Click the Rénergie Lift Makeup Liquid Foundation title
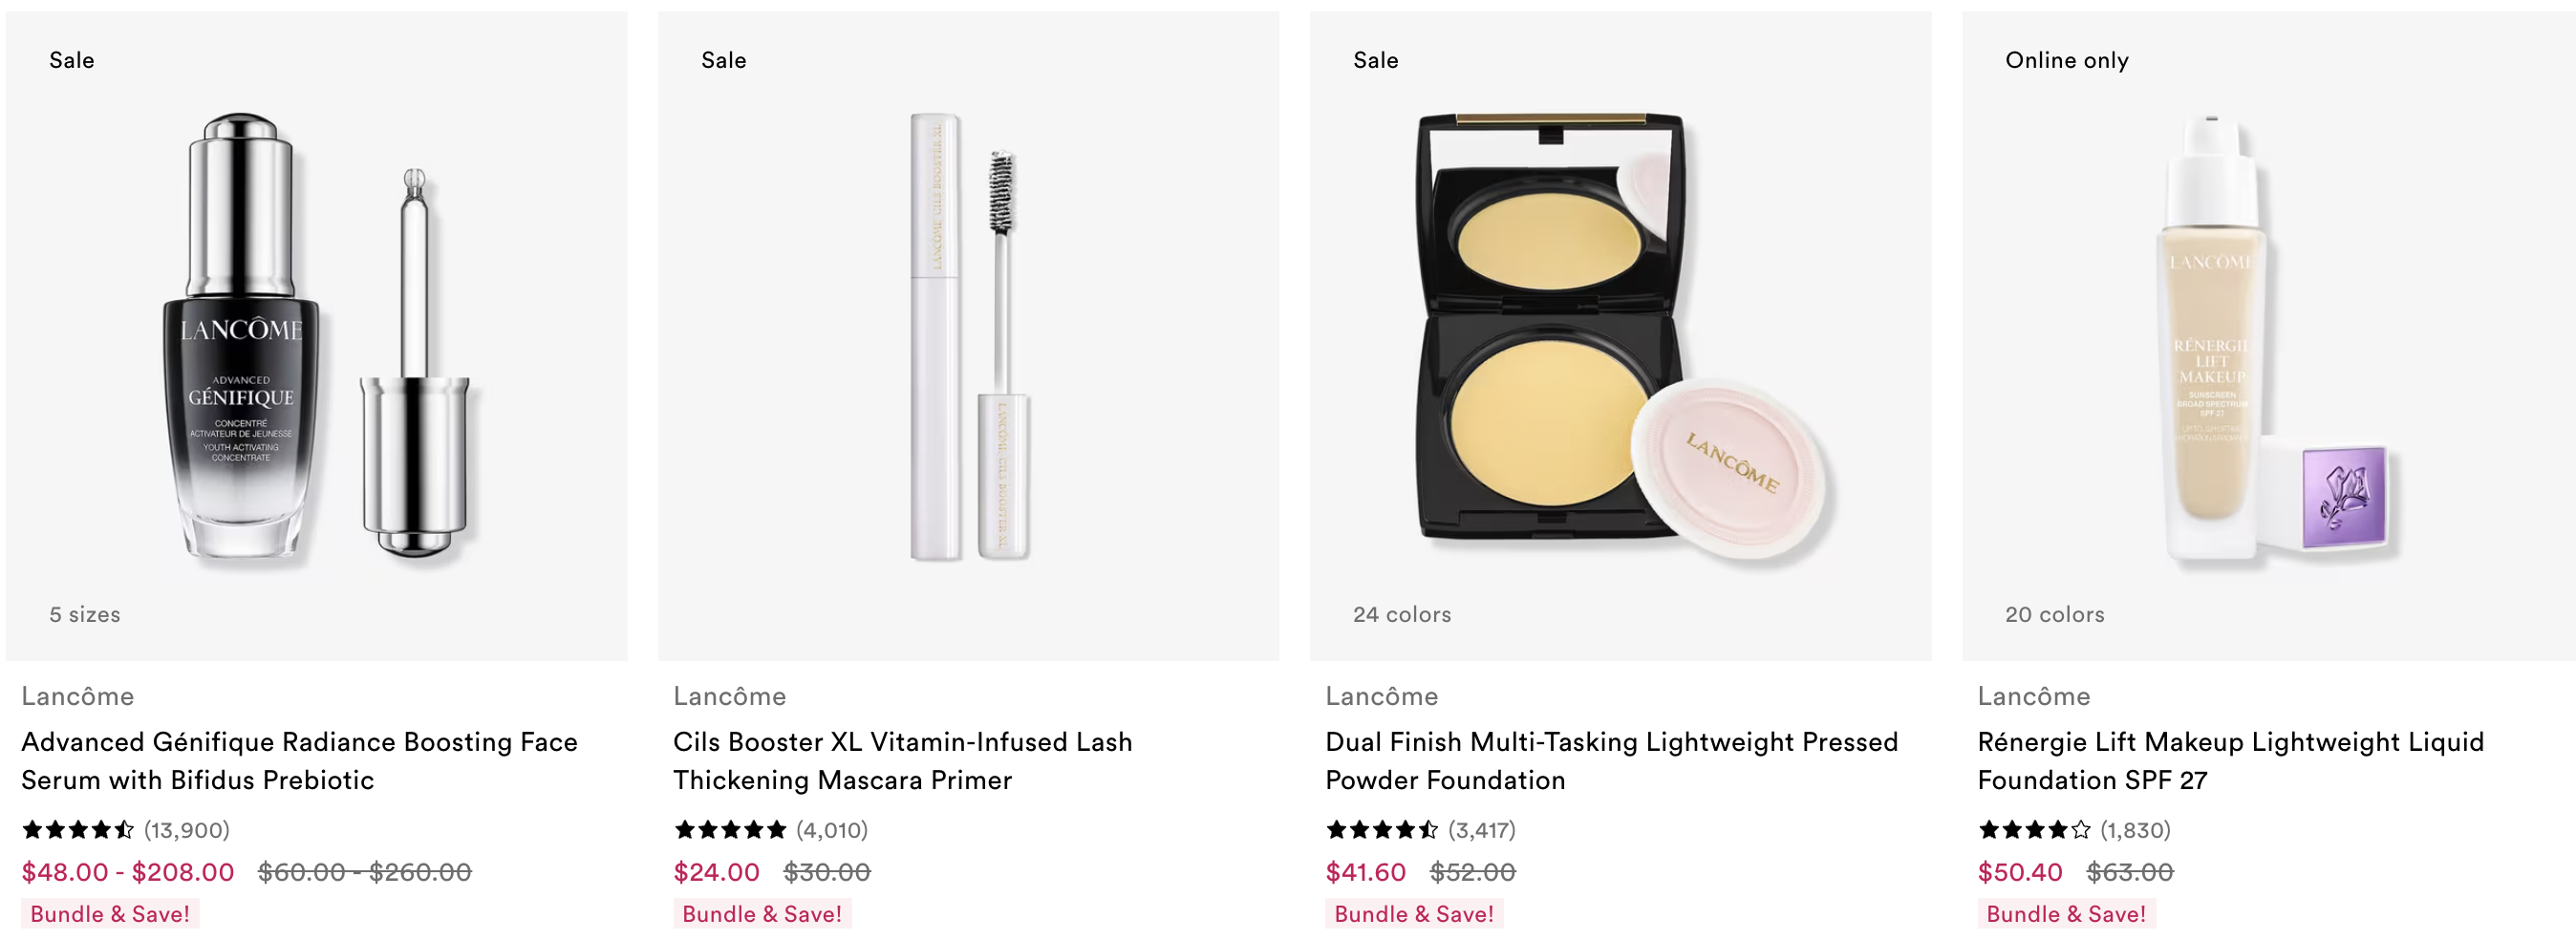Screen dimensions: 2576x940 tap(2230, 761)
